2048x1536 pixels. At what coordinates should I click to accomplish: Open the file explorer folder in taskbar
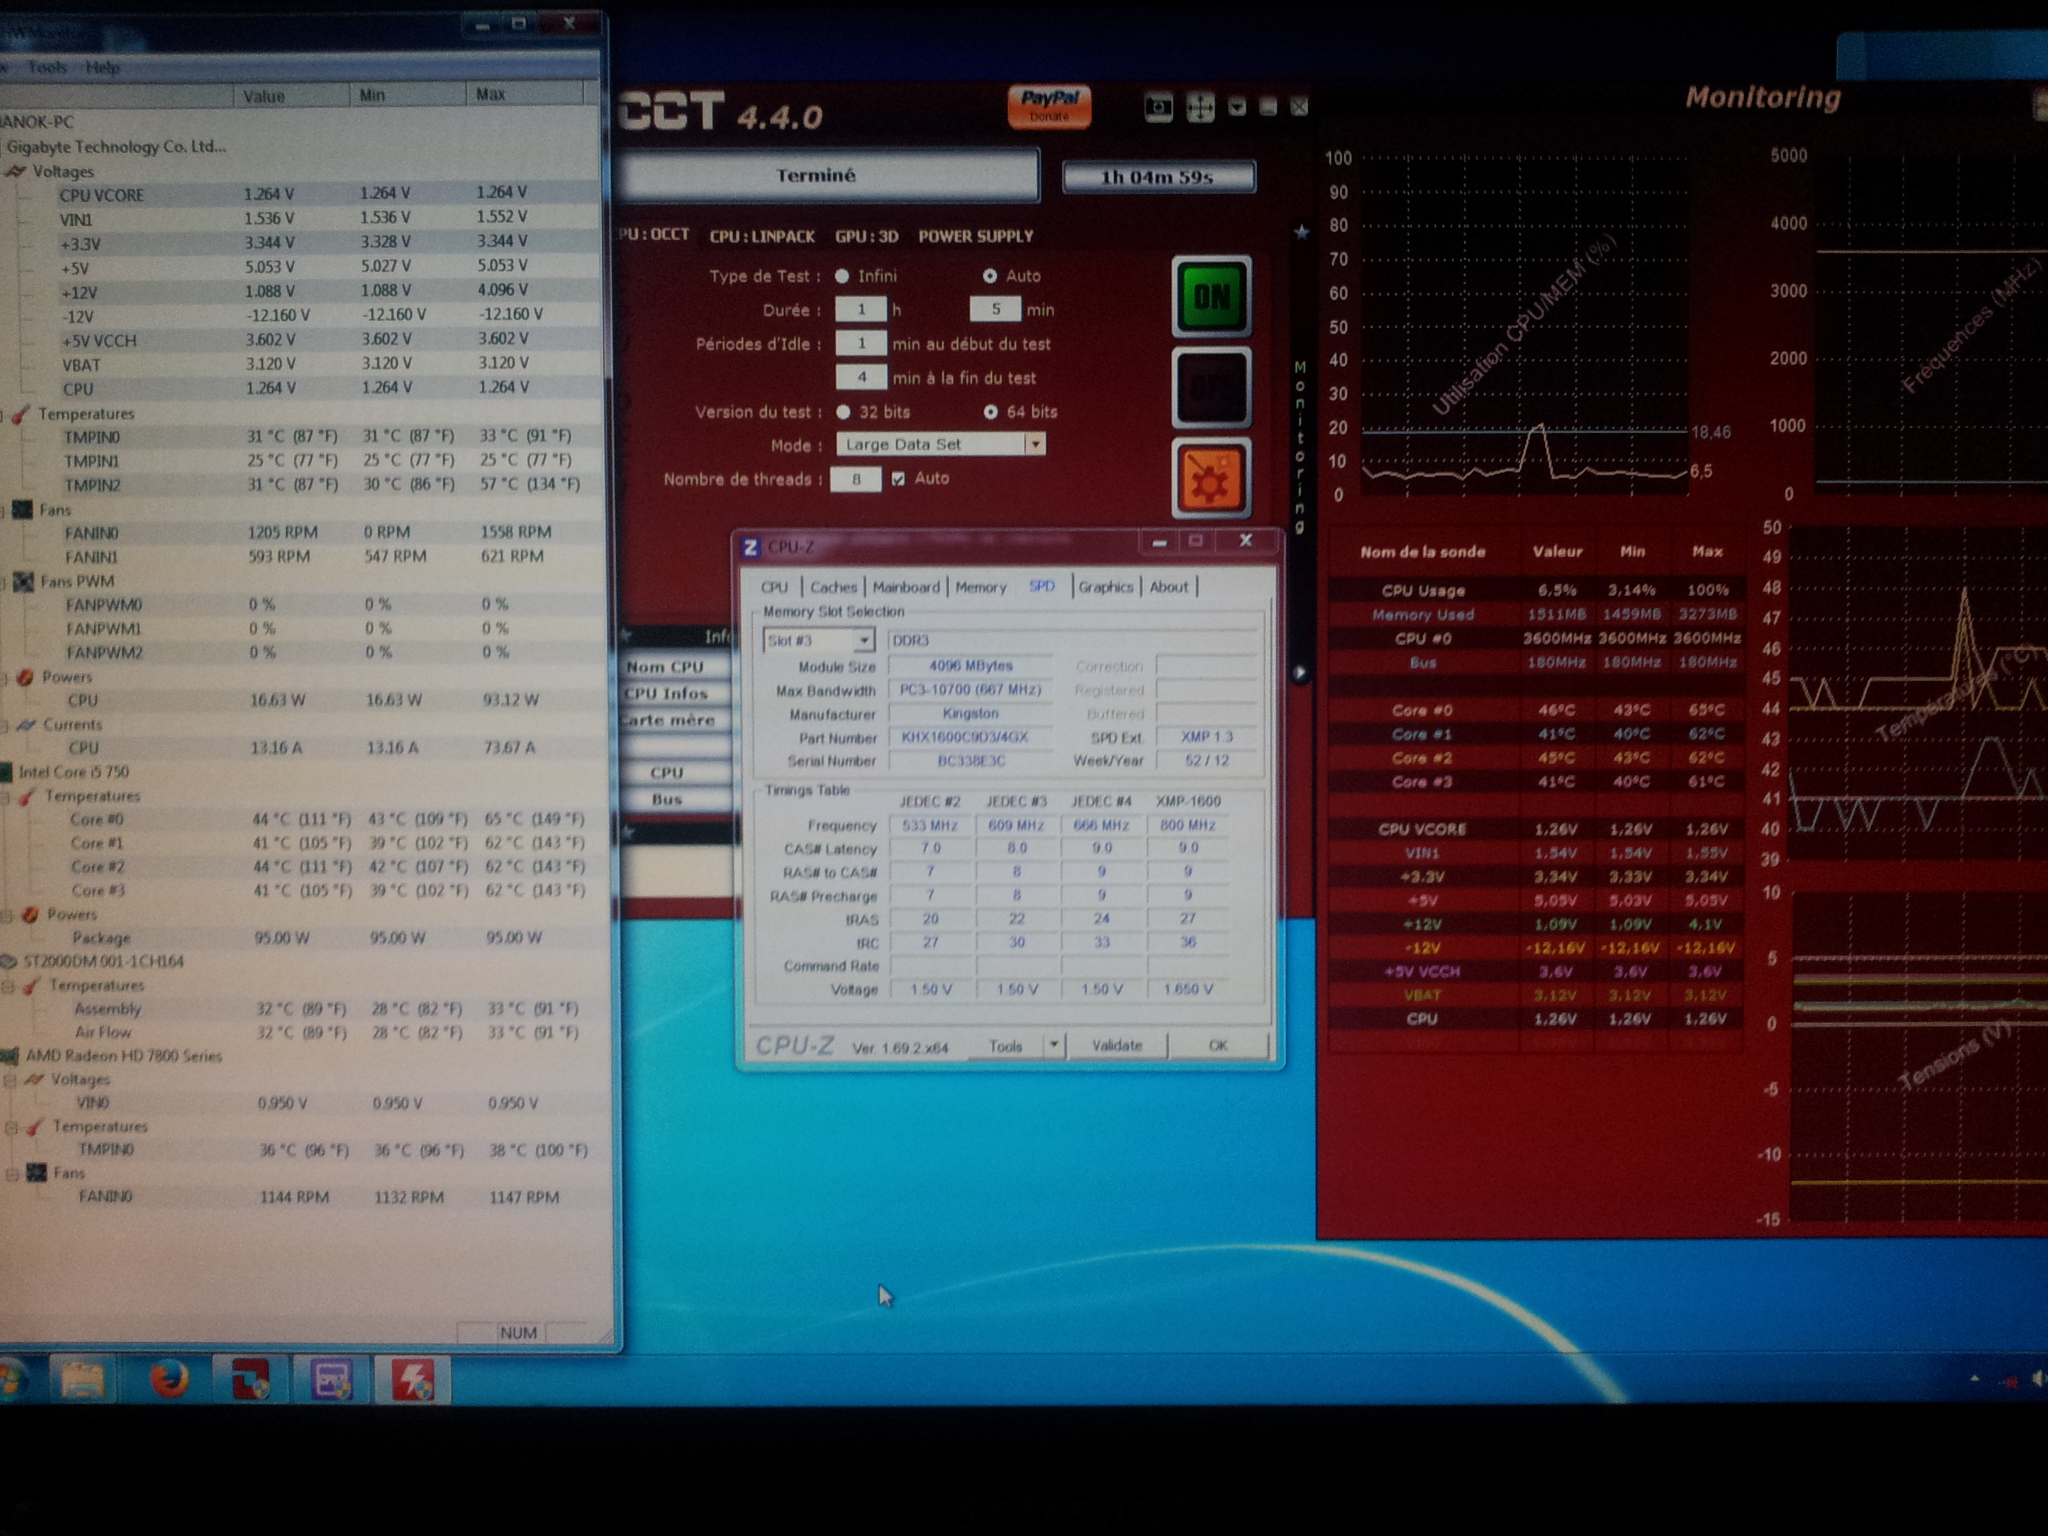tap(83, 1381)
